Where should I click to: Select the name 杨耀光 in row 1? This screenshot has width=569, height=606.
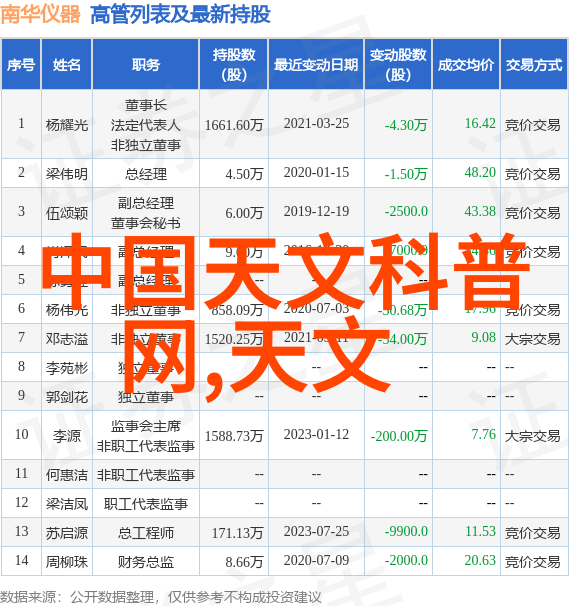(x=67, y=125)
